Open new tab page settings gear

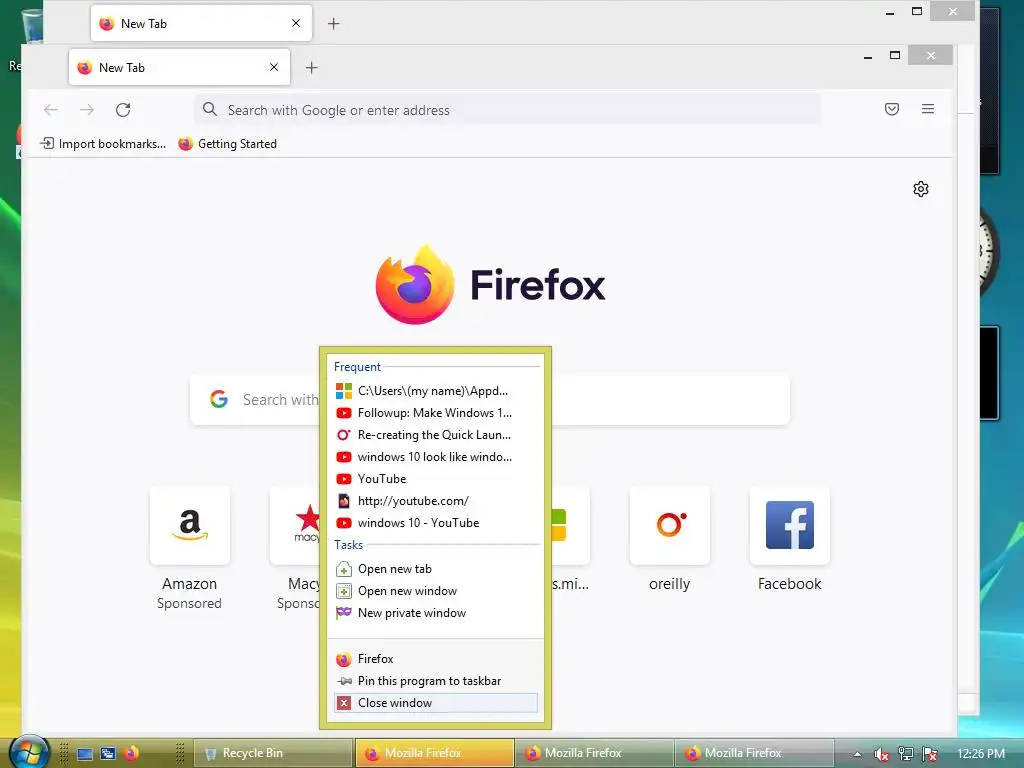point(921,189)
